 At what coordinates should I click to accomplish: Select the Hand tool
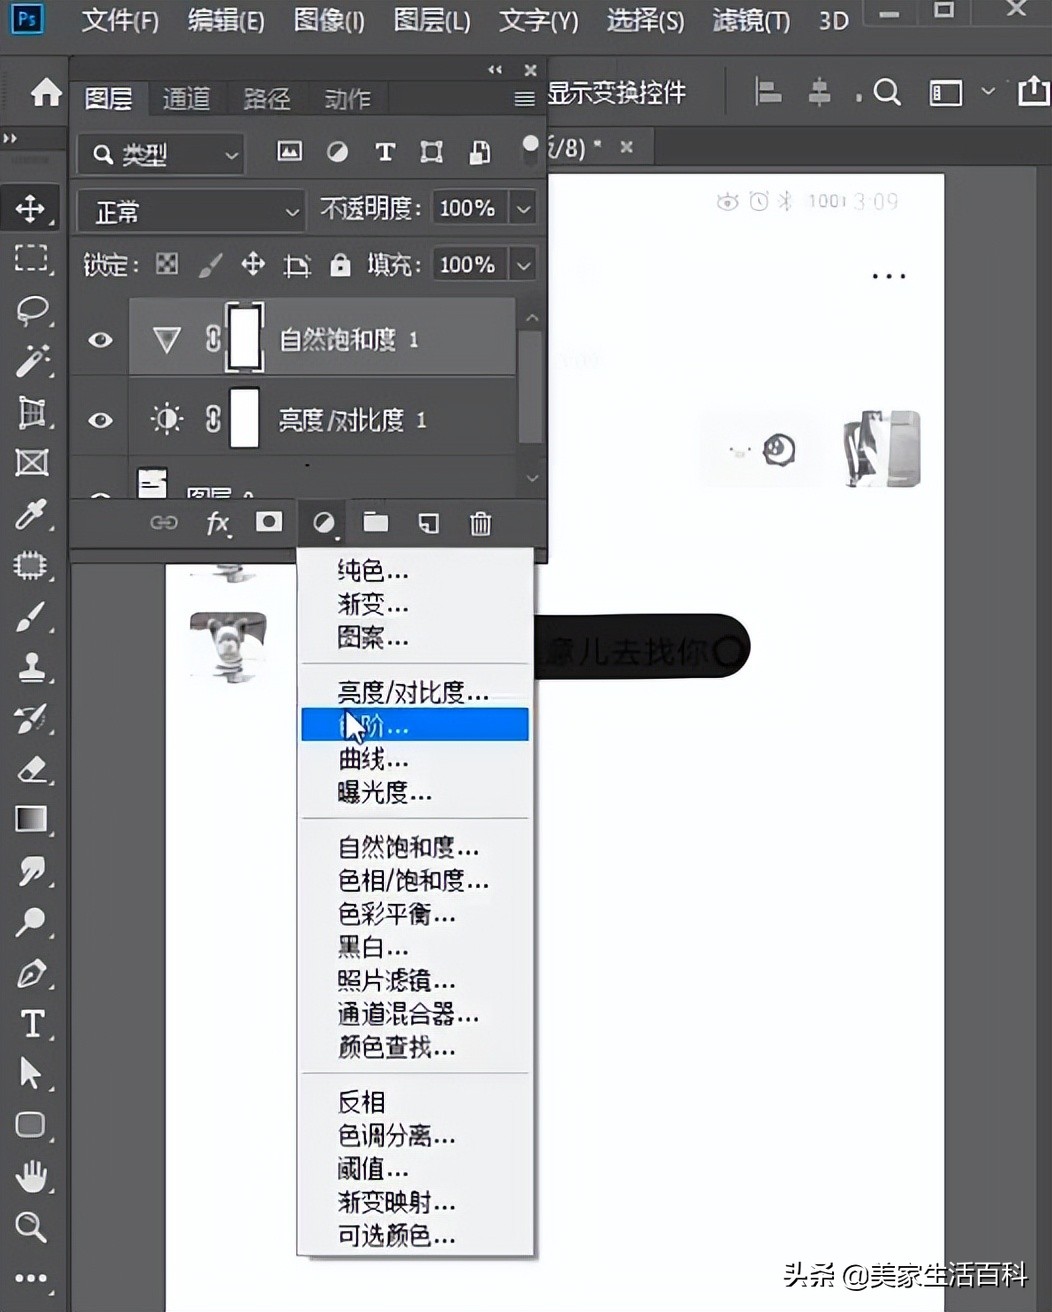pos(31,1177)
